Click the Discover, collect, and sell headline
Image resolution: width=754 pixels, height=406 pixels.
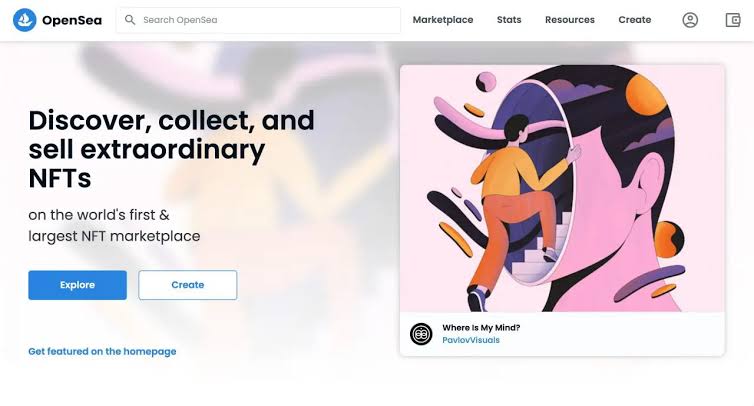[171, 149]
